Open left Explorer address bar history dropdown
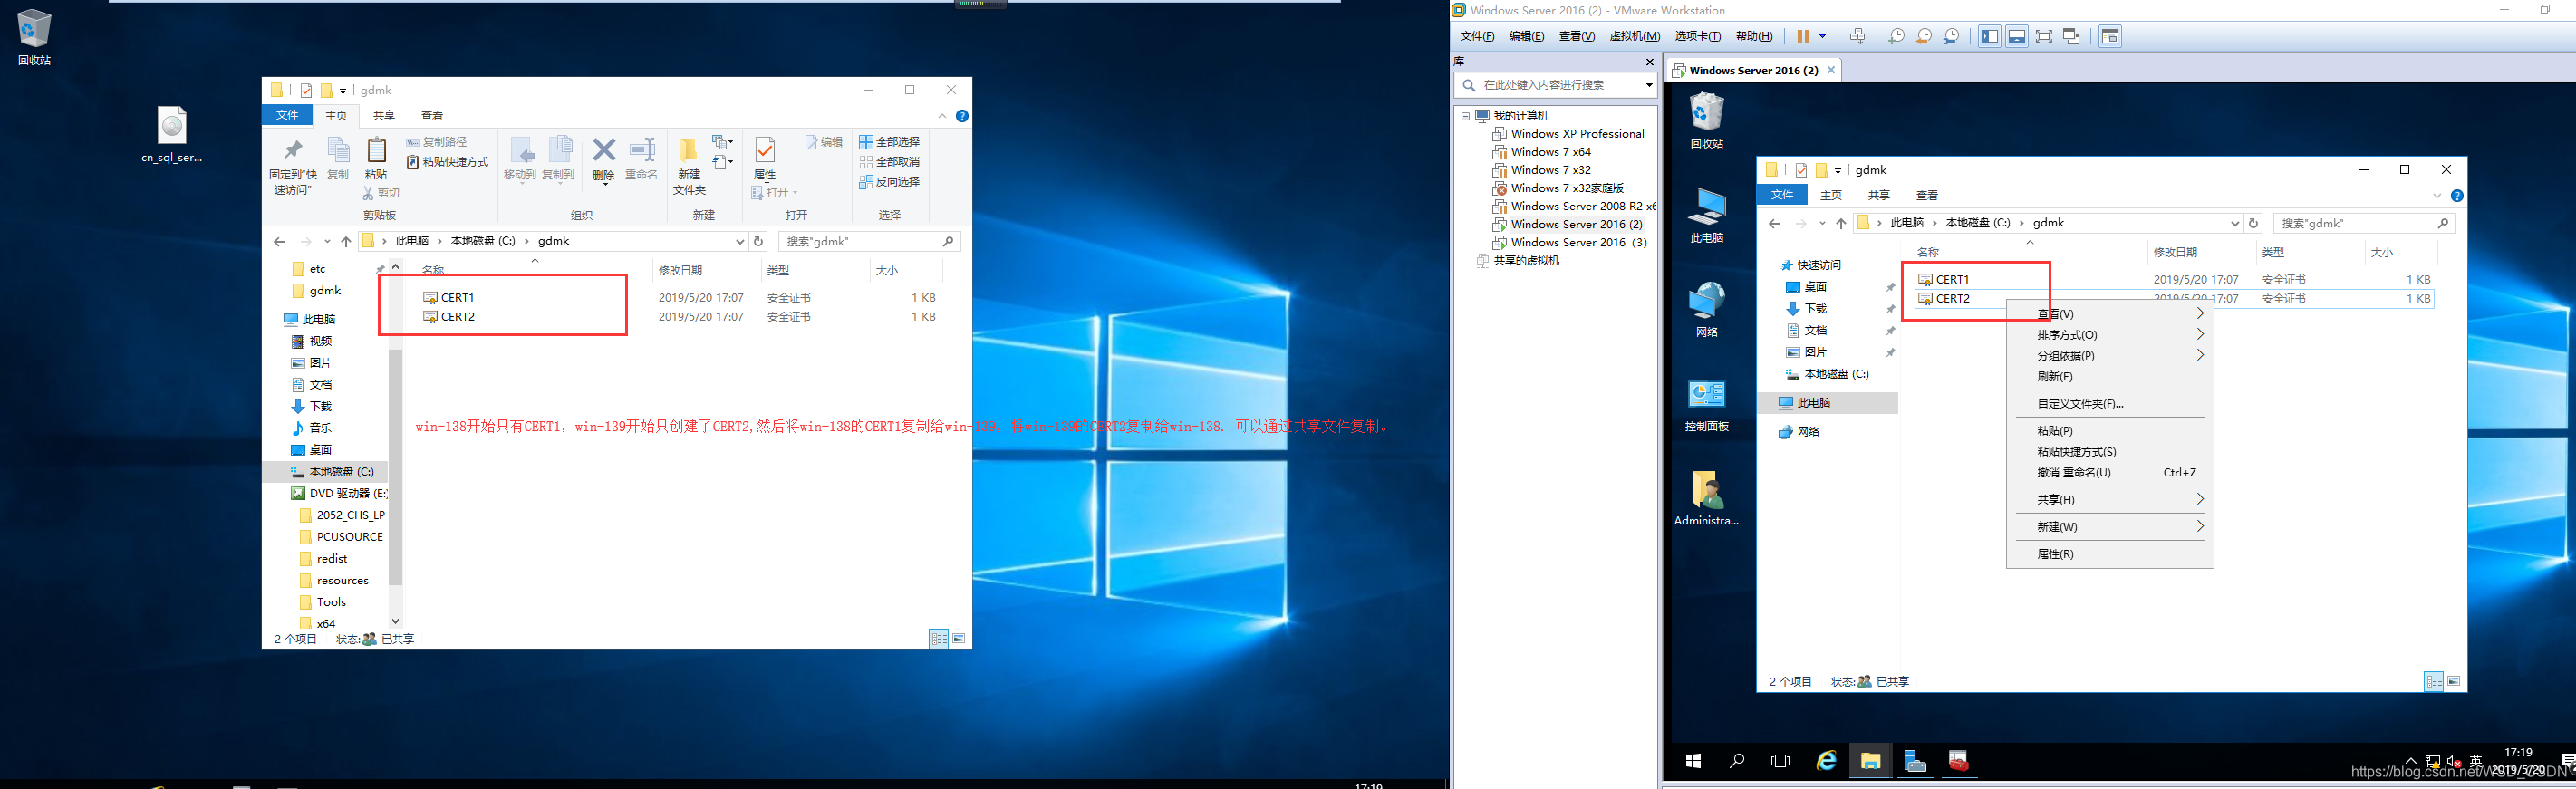 click(x=740, y=241)
